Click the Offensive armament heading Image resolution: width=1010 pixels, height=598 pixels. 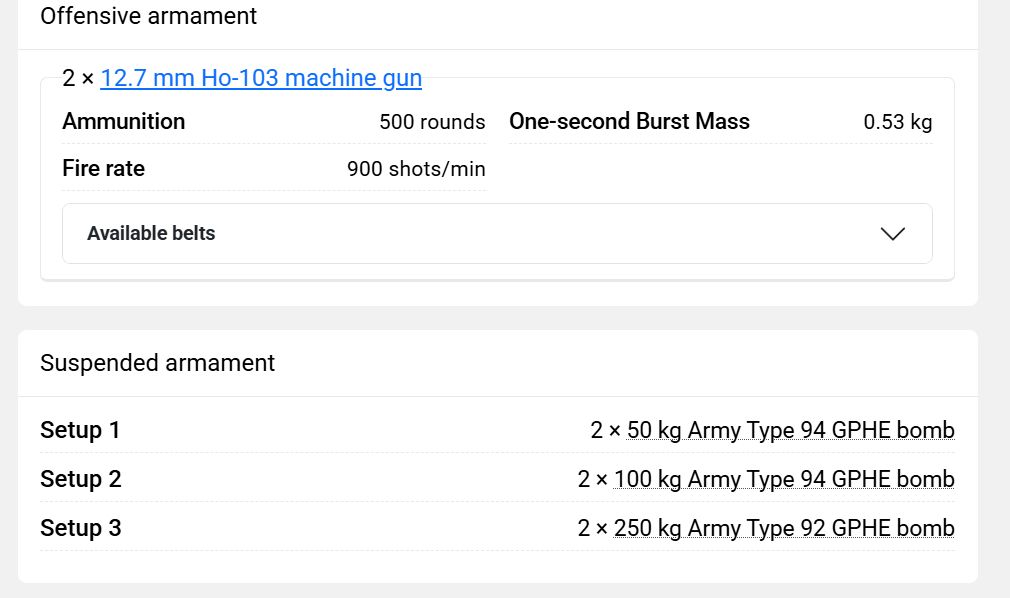(x=148, y=16)
